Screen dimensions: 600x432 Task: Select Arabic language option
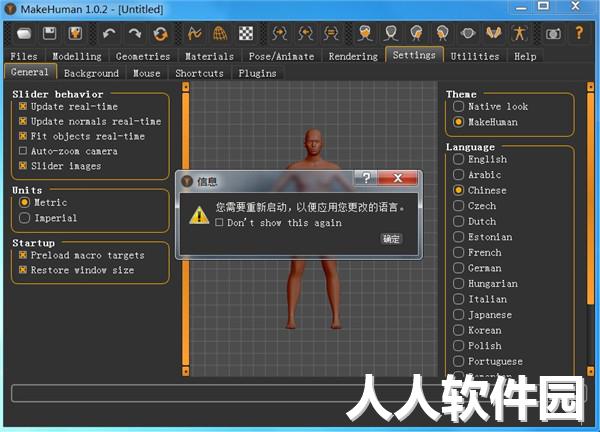pyautogui.click(x=458, y=174)
